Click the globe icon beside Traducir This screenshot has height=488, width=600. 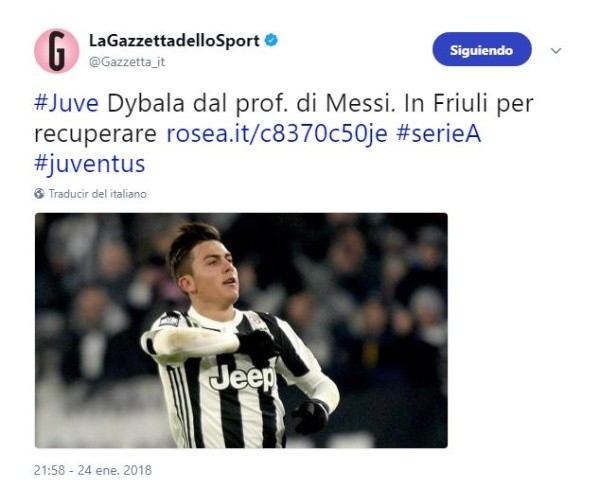[x=39, y=194]
